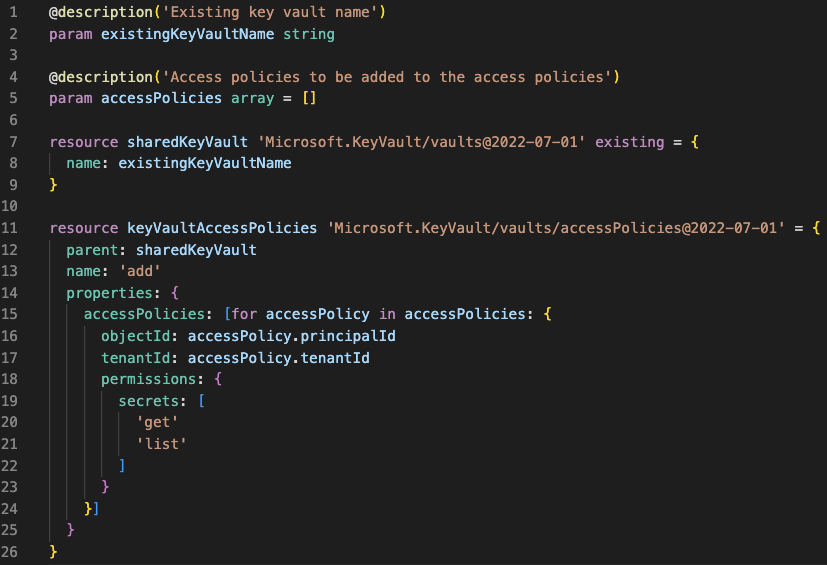Click the 'for' keyword on line 15

[x=244, y=314]
